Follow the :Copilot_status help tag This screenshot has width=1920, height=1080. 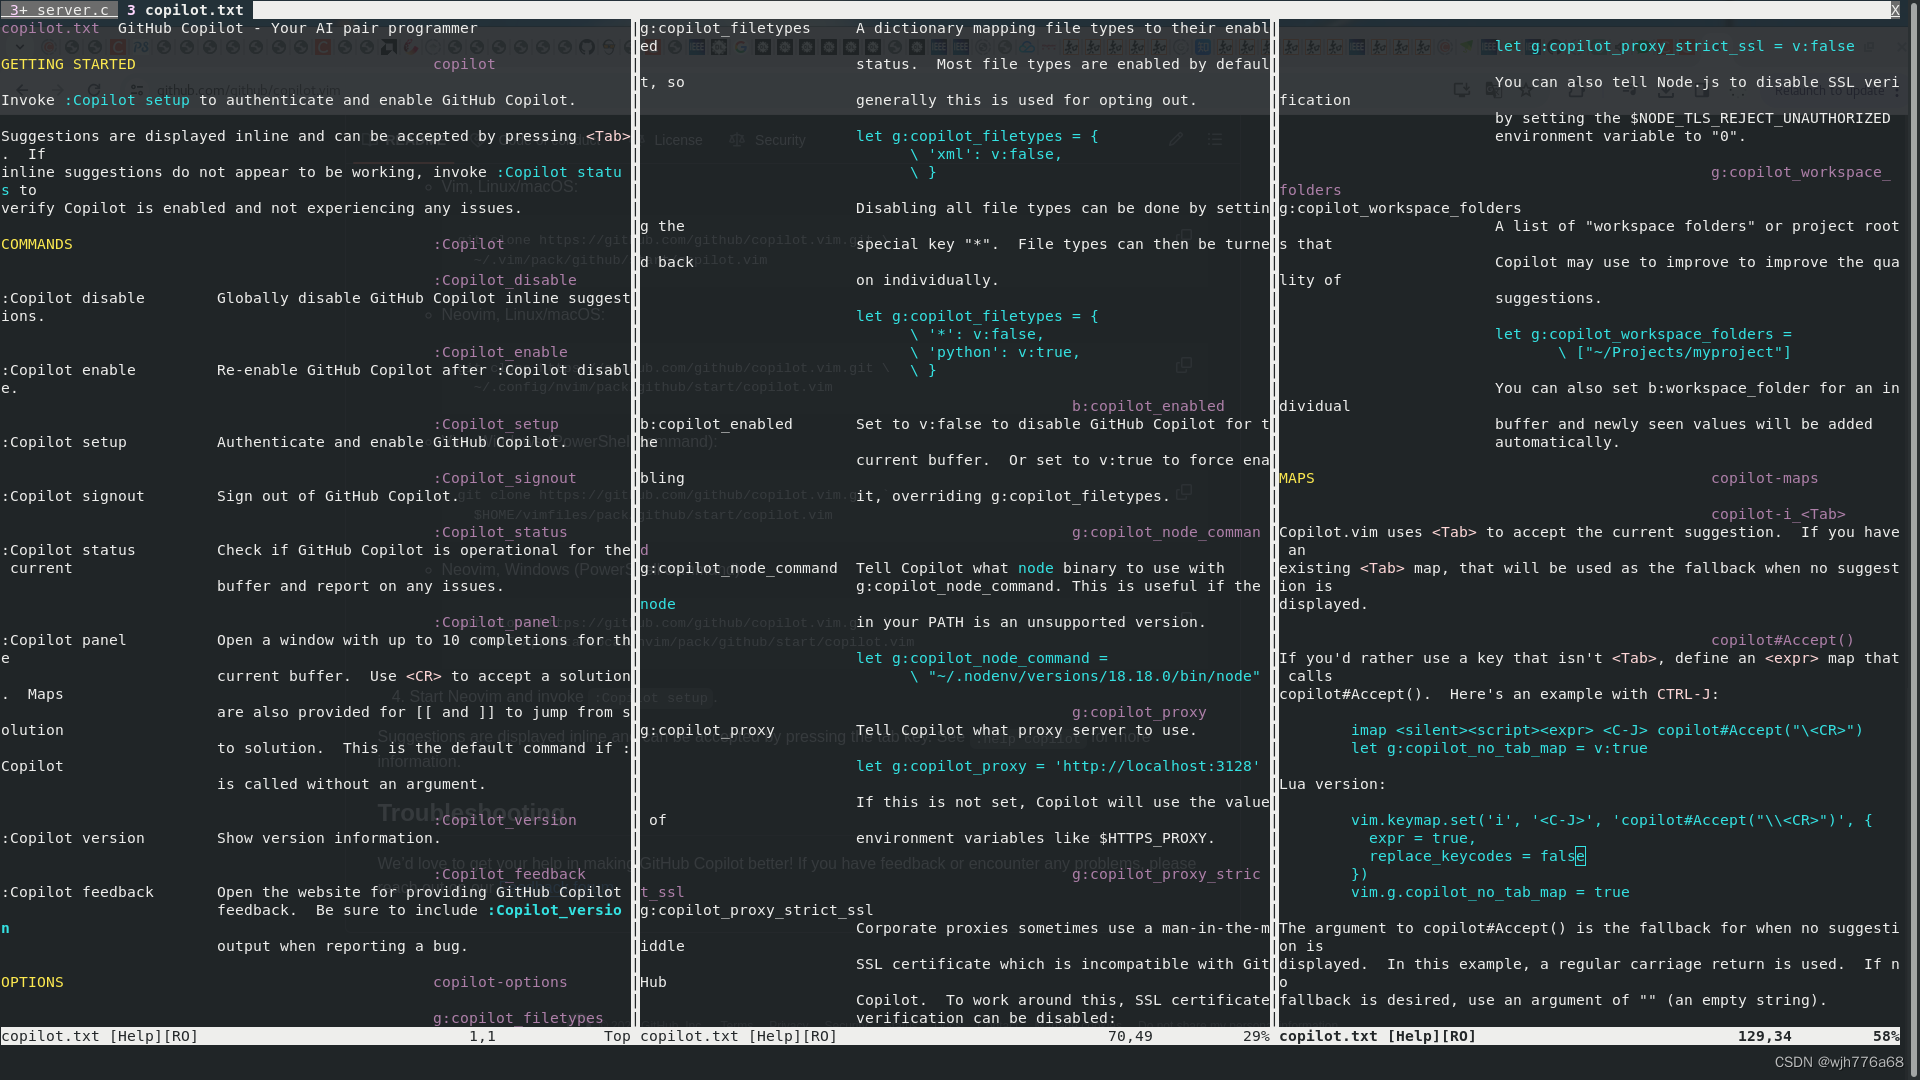[x=500, y=532]
